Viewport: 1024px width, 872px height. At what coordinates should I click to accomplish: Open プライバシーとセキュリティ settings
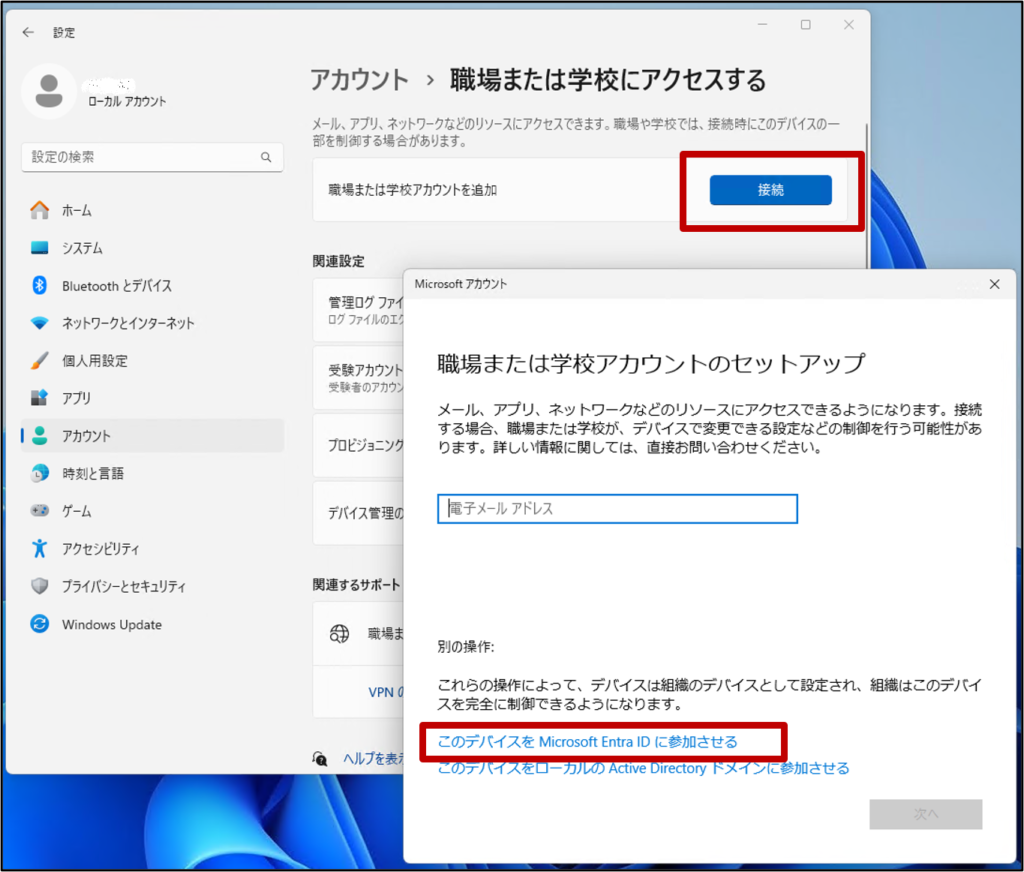[152, 586]
